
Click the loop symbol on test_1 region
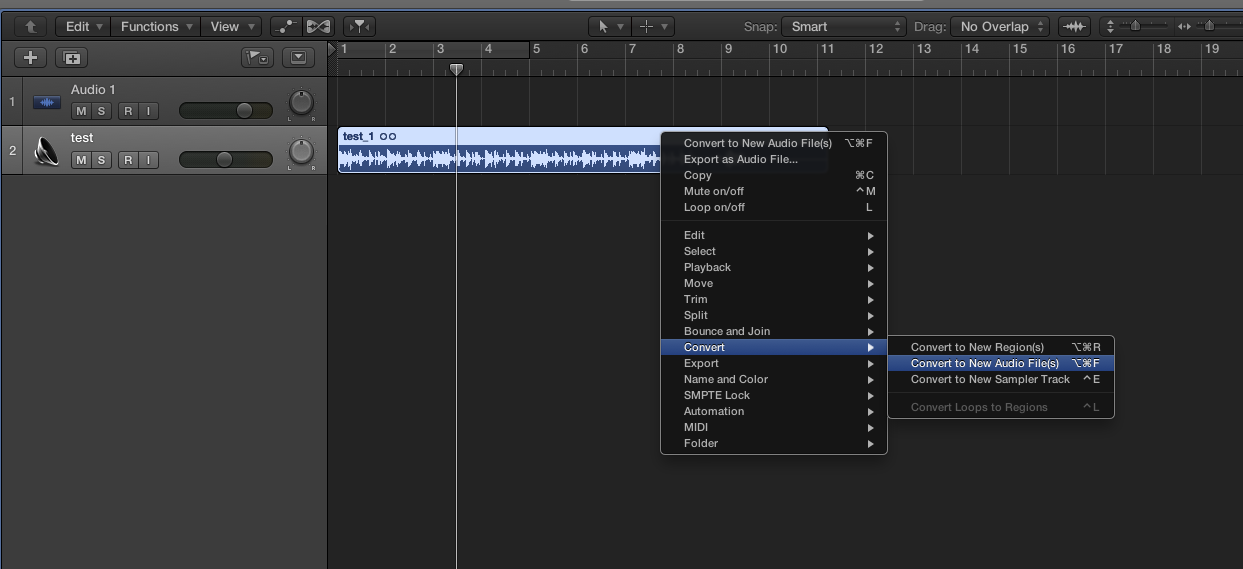point(388,137)
